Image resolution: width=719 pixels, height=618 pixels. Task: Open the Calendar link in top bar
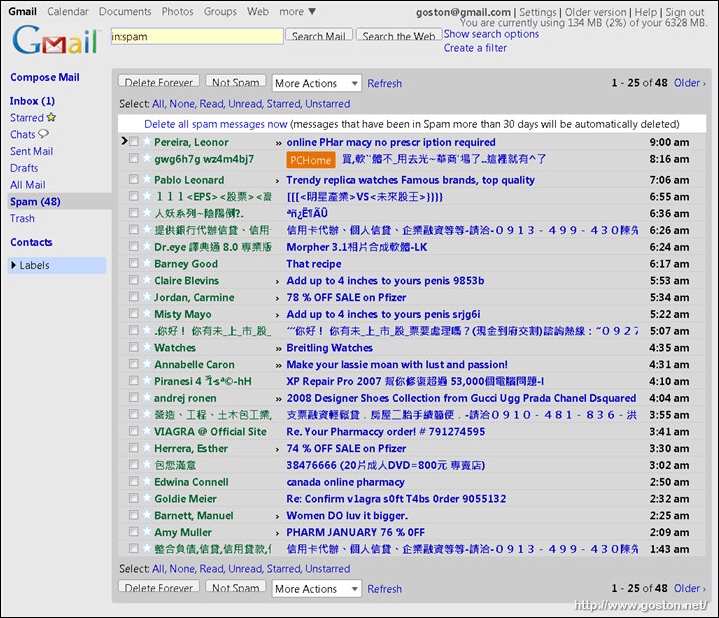point(68,11)
